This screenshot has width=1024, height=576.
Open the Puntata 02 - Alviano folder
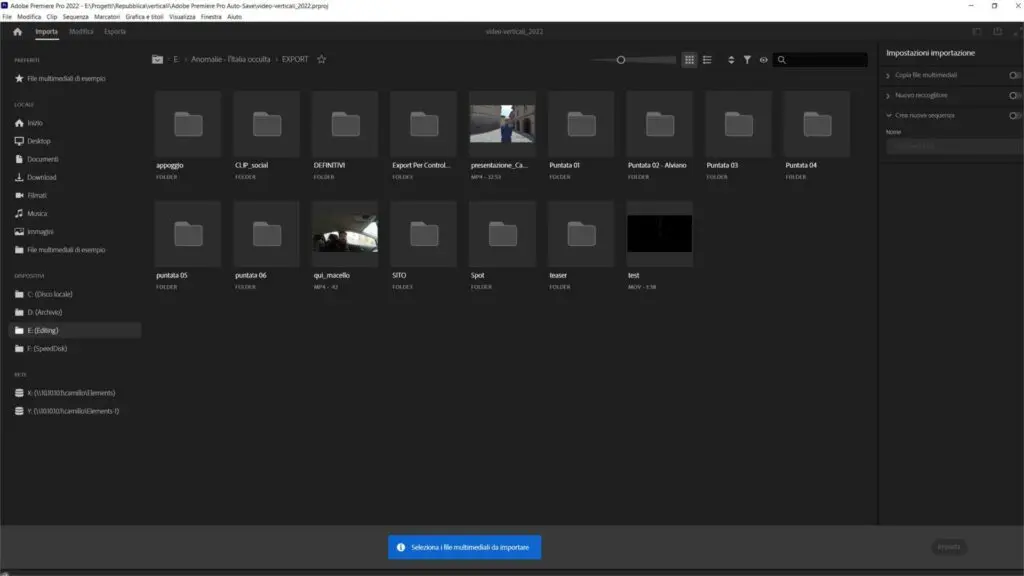[660, 124]
